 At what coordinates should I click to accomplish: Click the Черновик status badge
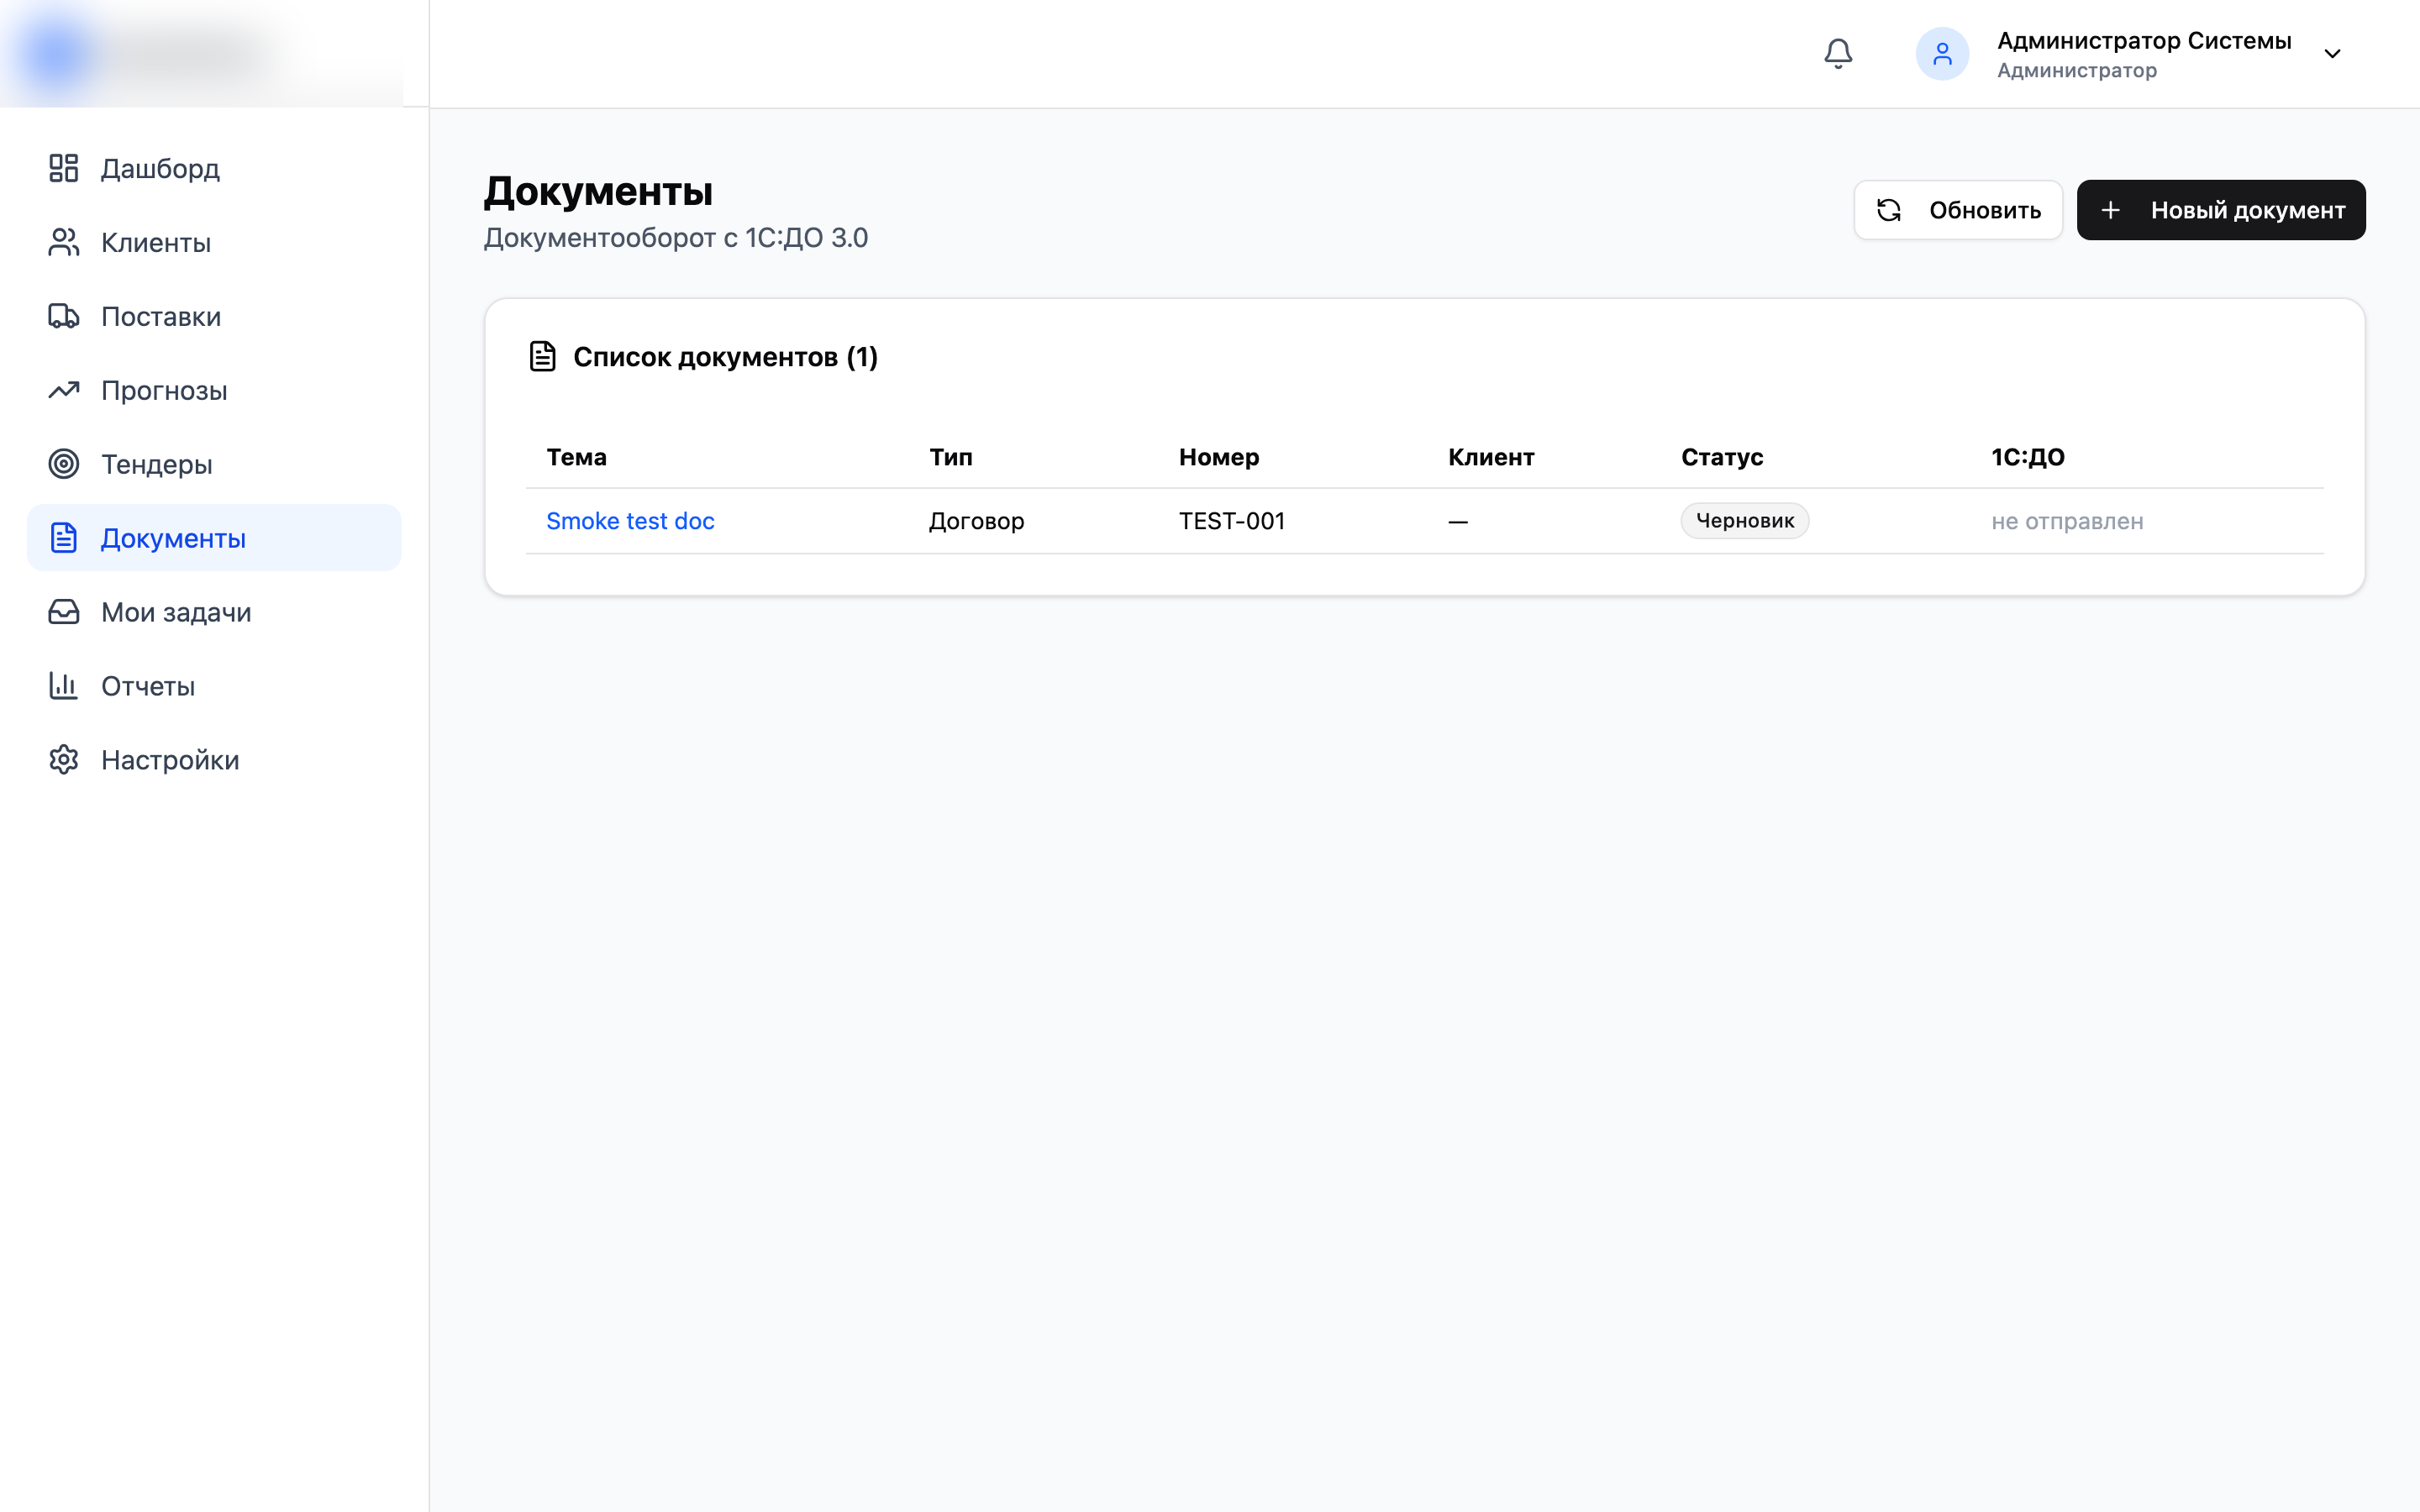[x=1745, y=521]
